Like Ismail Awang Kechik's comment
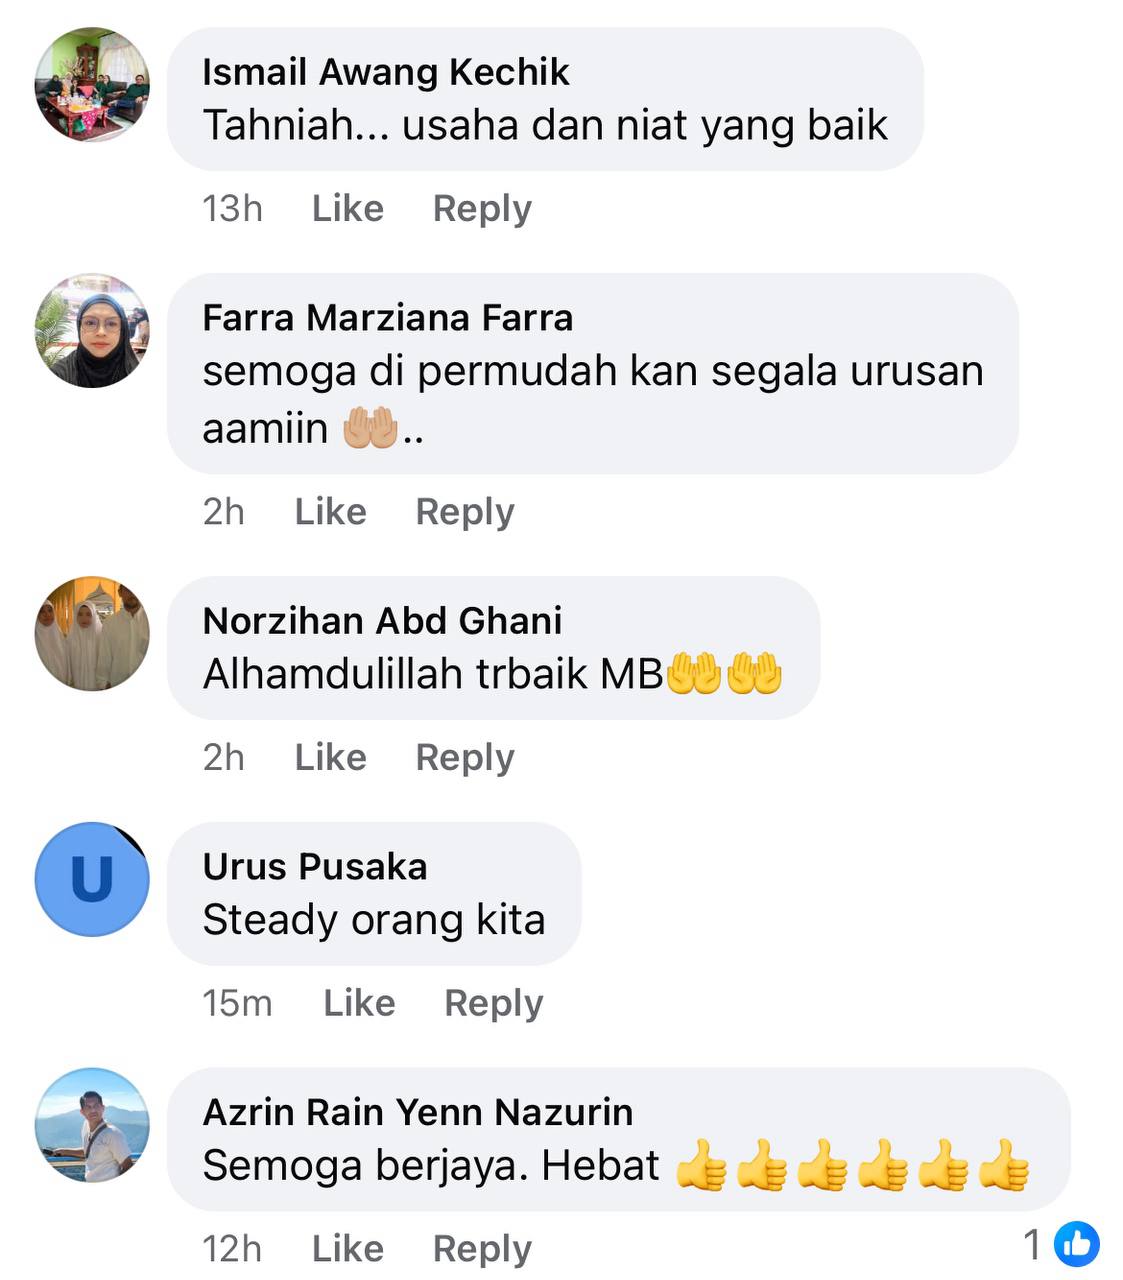The width and height of the screenshot is (1123, 1280). (x=348, y=208)
